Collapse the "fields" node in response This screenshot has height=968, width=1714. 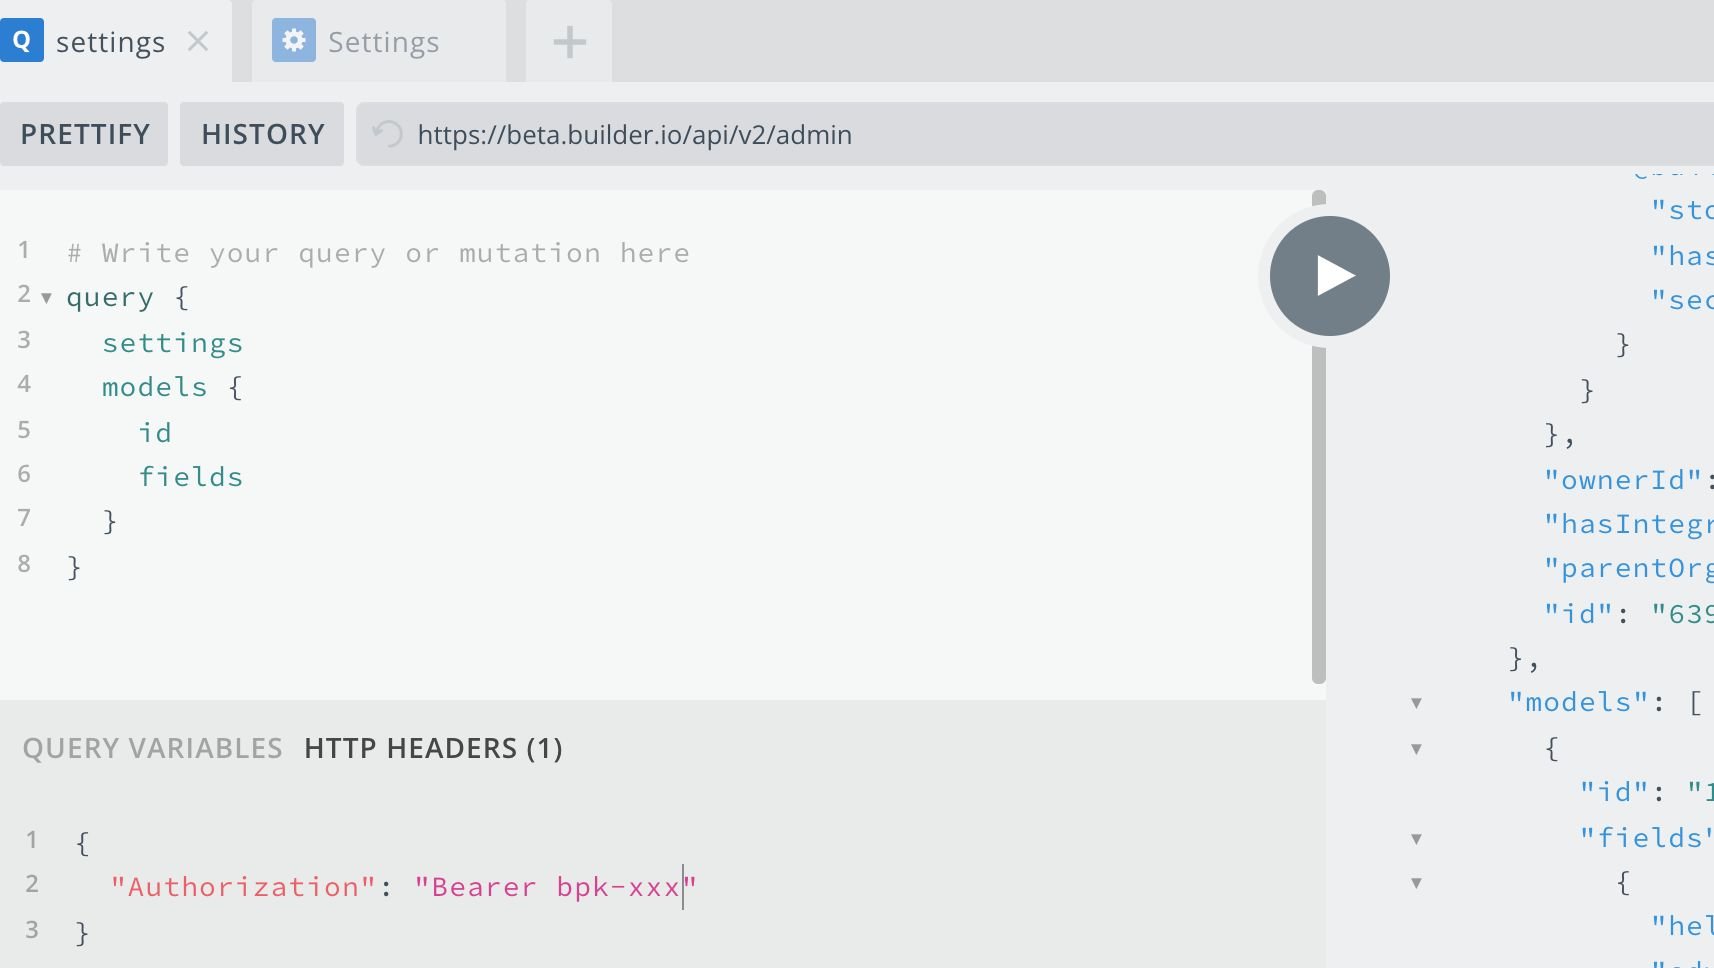(x=1416, y=839)
